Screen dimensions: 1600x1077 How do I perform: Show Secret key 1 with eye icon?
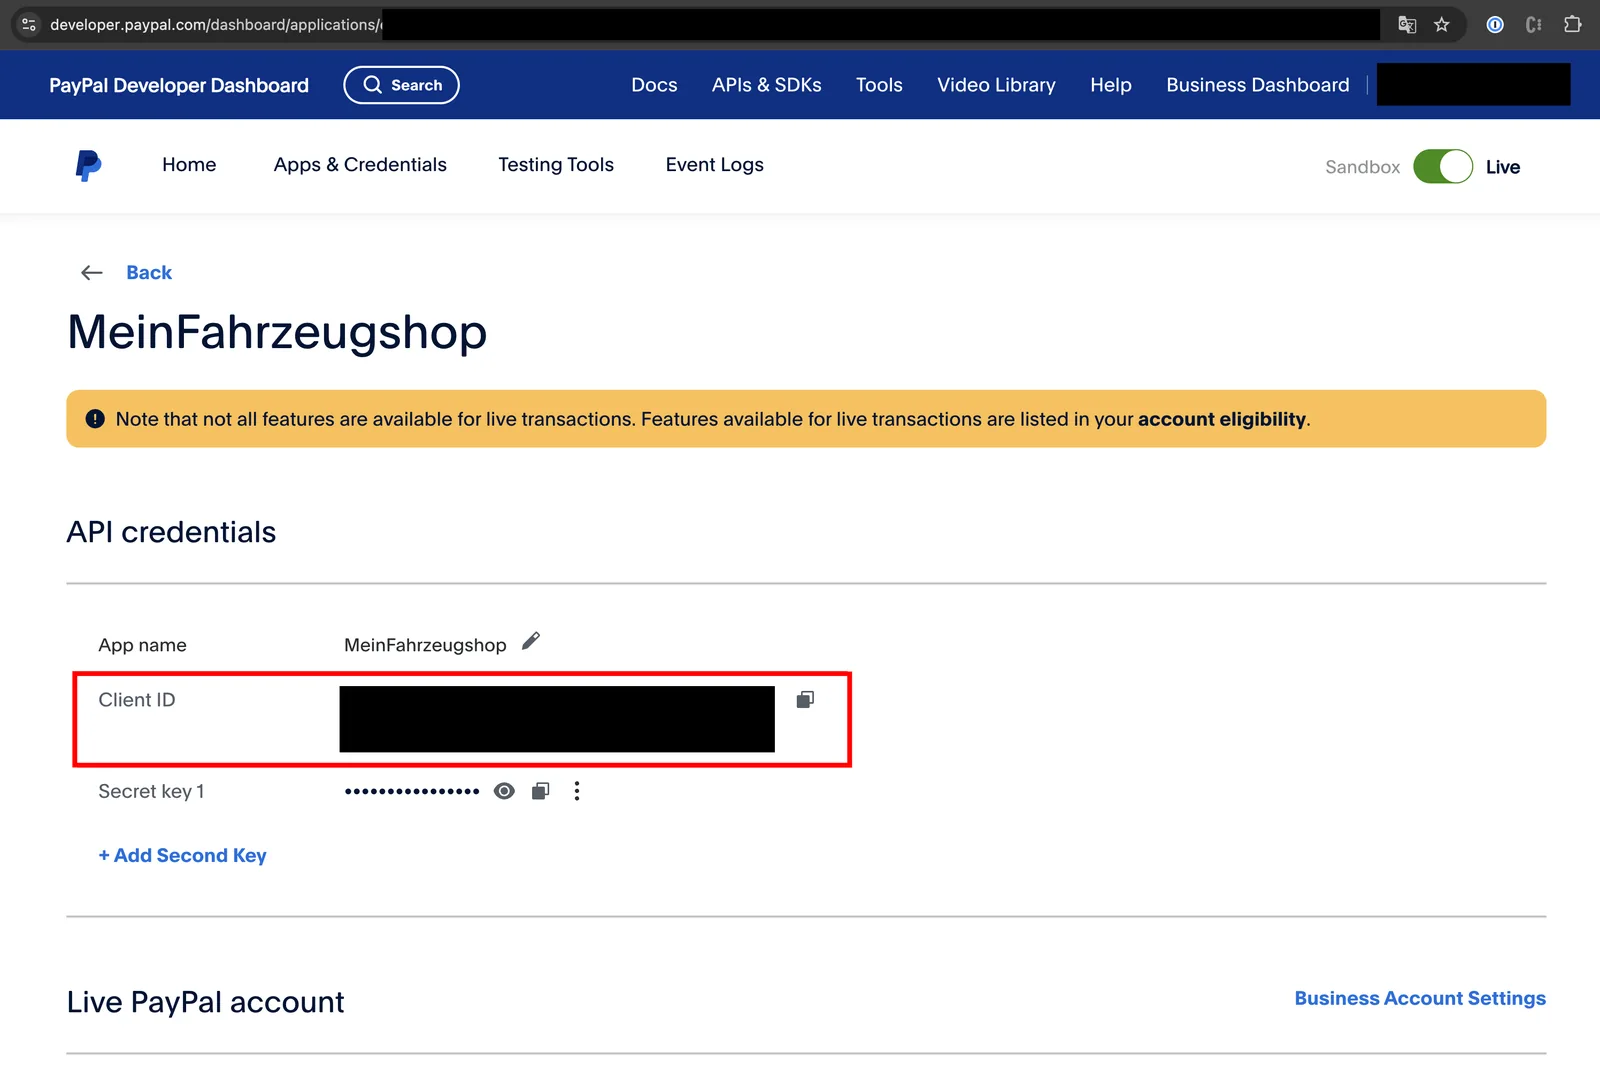pos(505,791)
